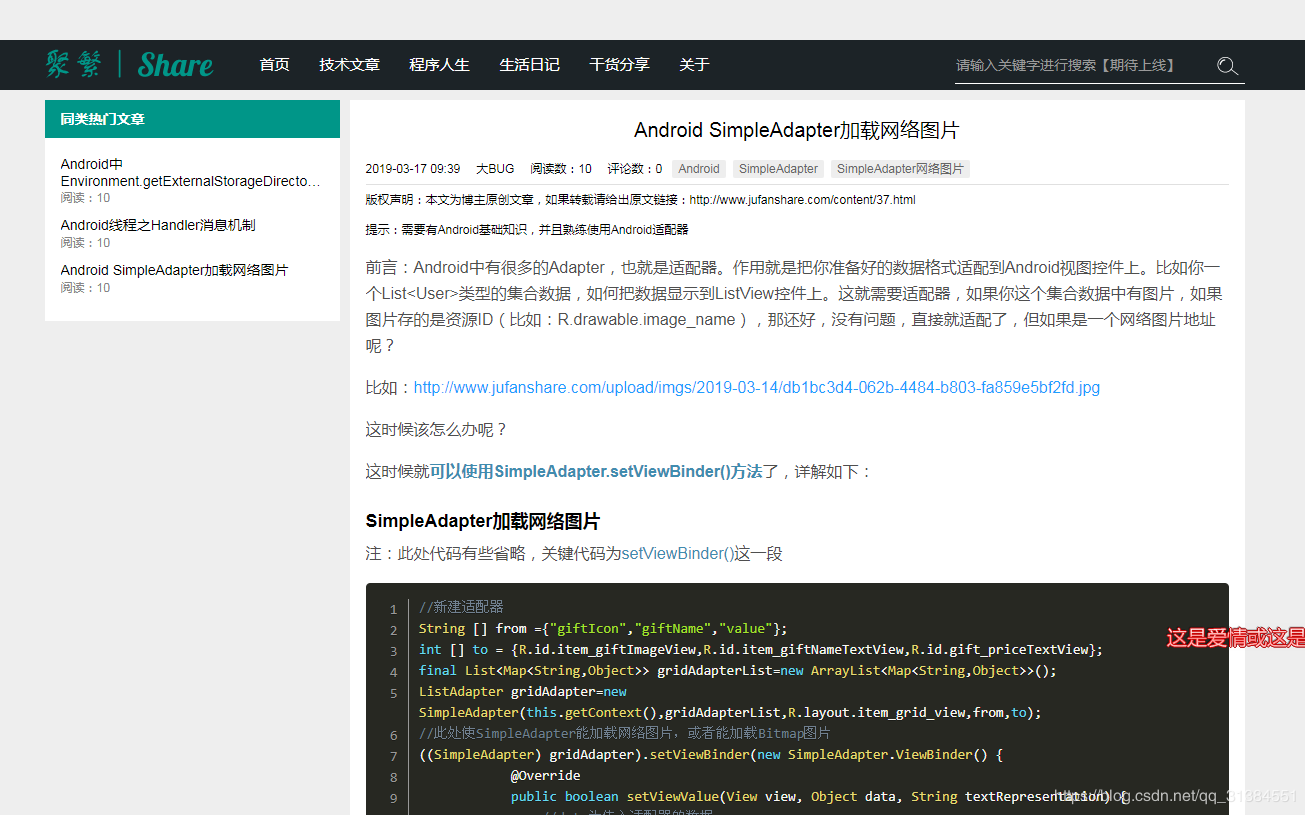Click the bold SimpleAdapter.setViewBinder()方法 link
The image size is (1305, 815).
[596, 472]
